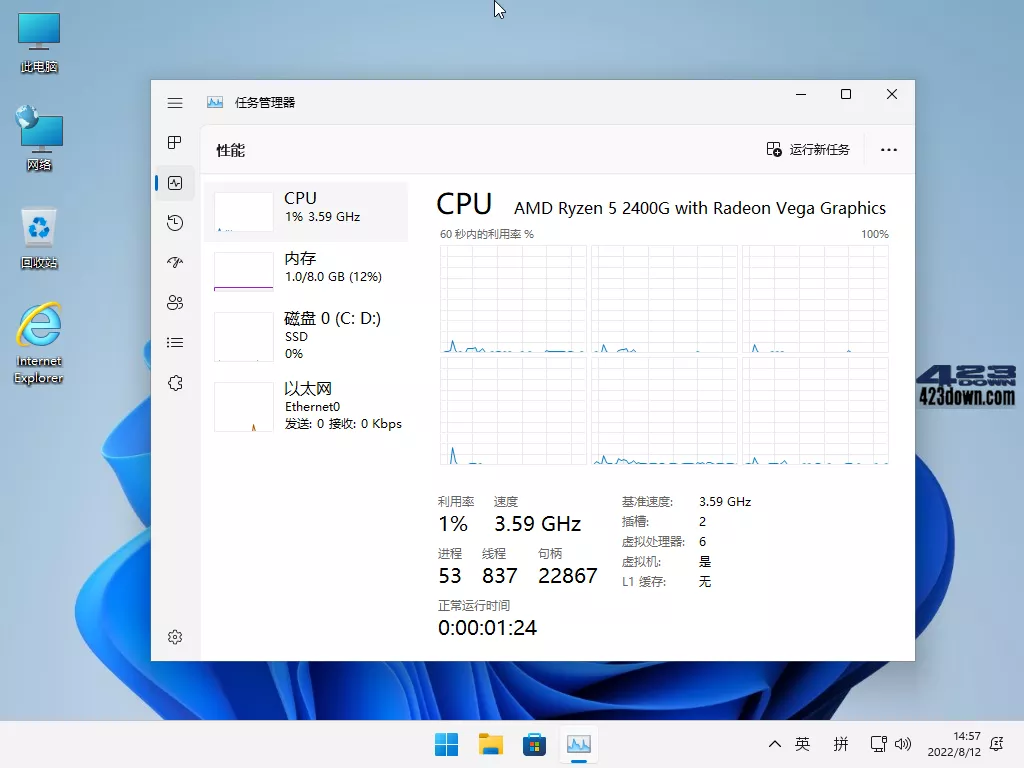Open the Details page icon in sidebar
Image resolution: width=1024 pixels, height=768 pixels.
[175, 343]
